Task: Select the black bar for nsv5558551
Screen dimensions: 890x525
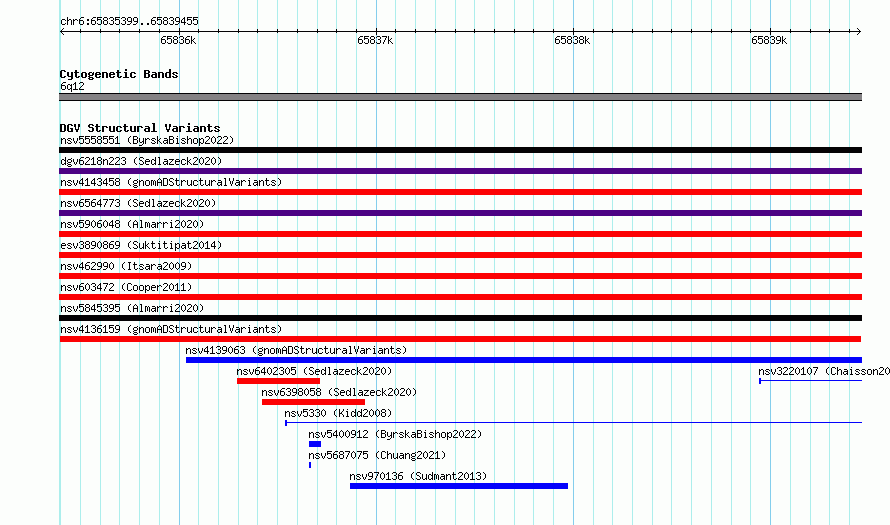Action: coord(460,150)
